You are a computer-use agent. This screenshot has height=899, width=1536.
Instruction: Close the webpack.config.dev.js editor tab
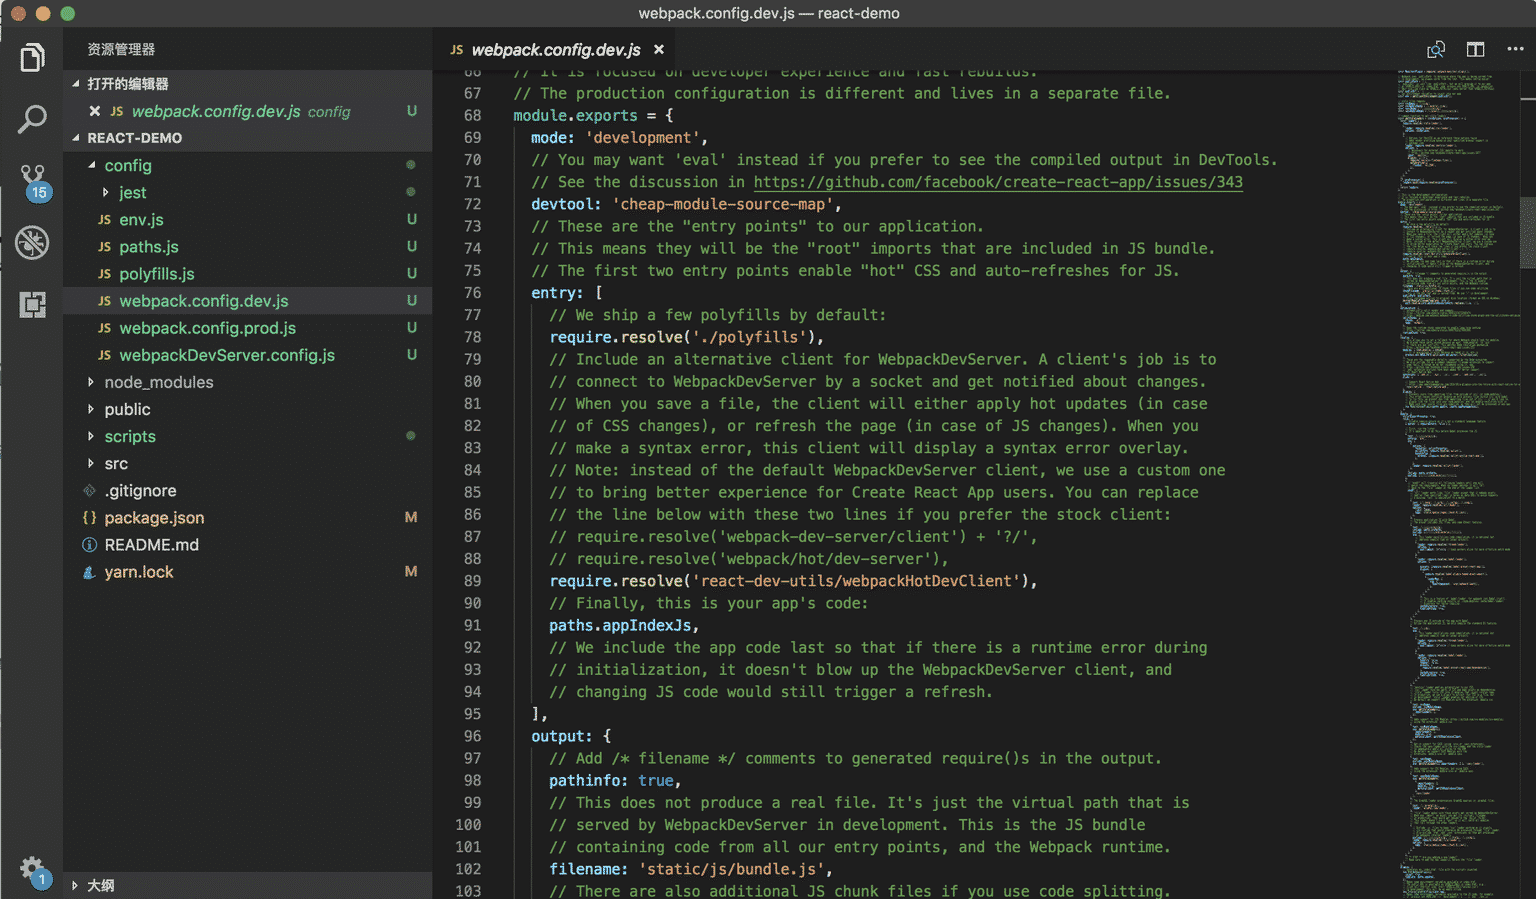point(659,49)
